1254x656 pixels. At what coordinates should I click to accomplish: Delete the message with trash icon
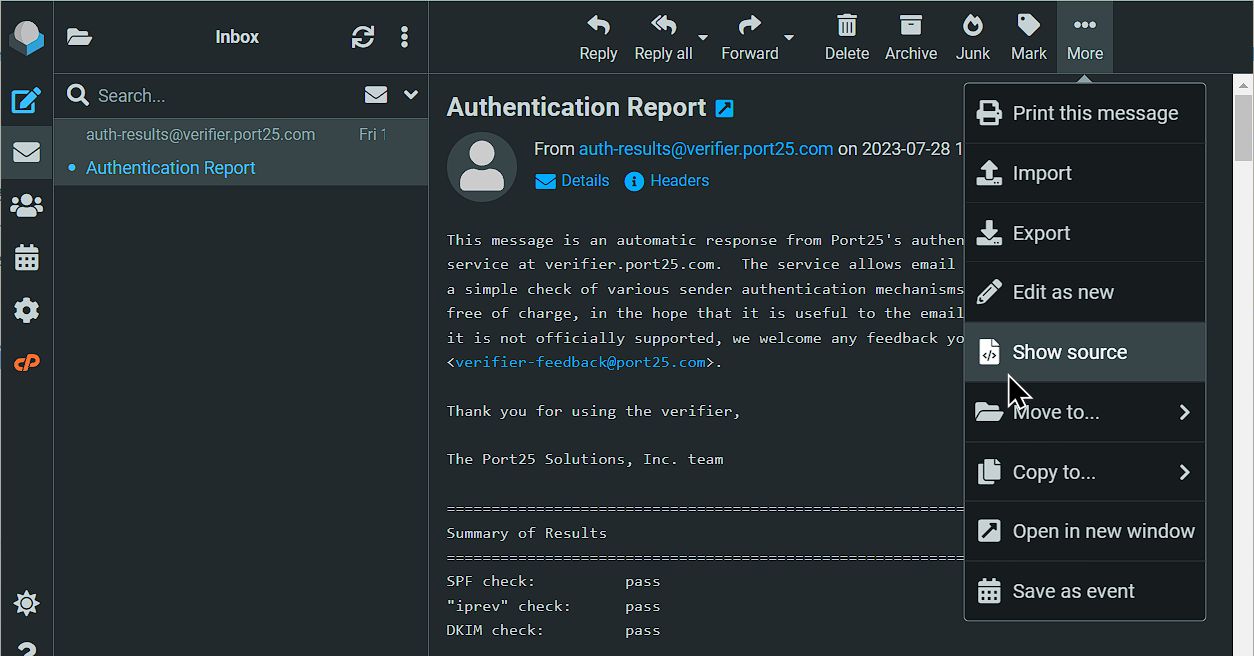[847, 37]
